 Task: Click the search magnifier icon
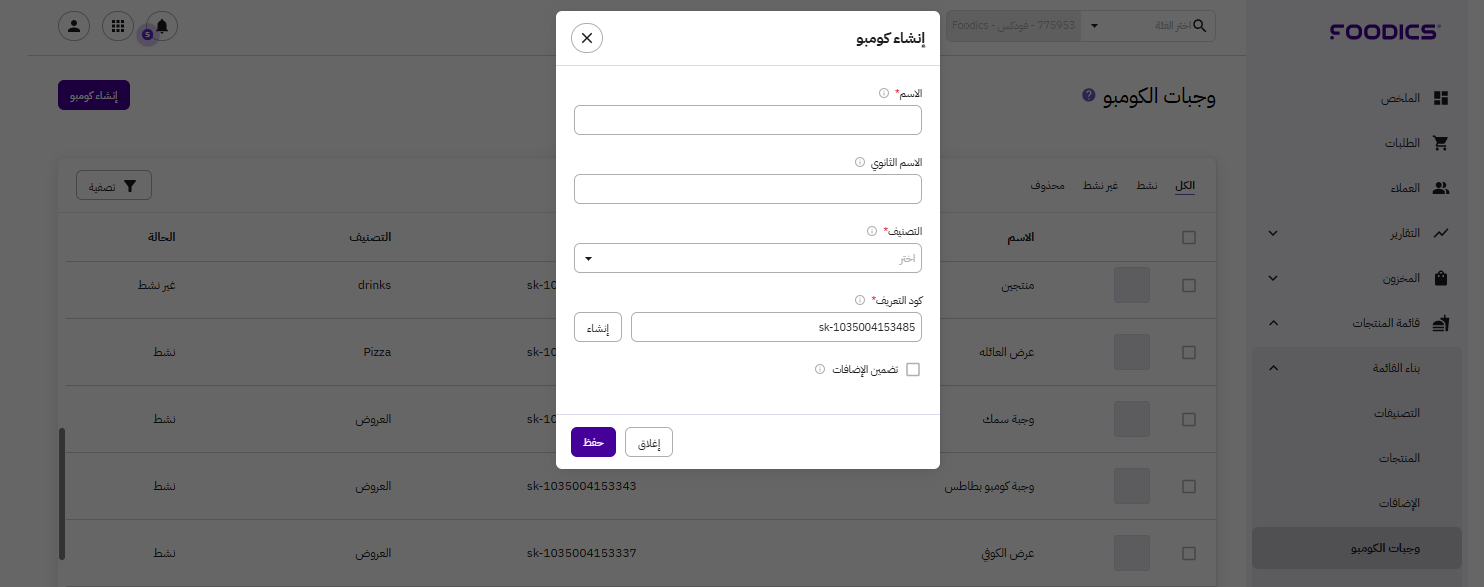pyautogui.click(x=1199, y=25)
